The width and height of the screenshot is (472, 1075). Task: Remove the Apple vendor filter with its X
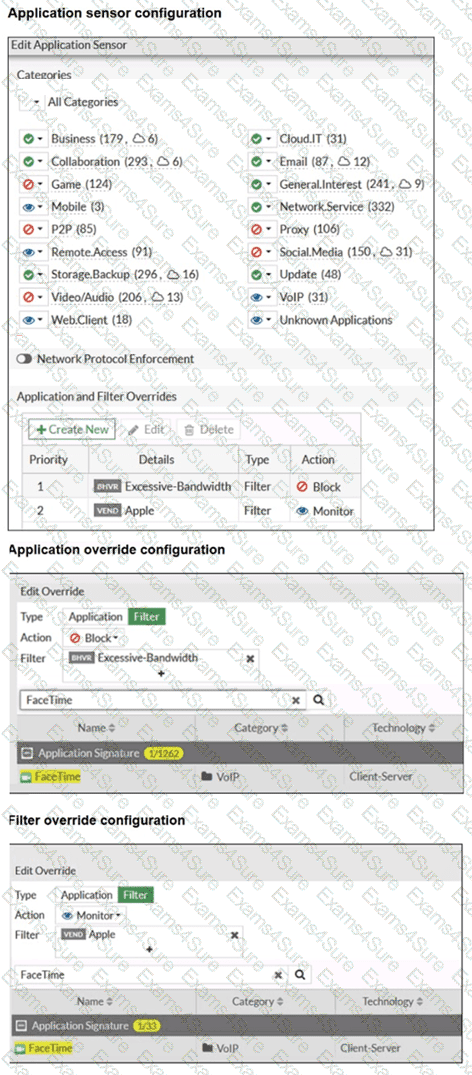(x=235, y=935)
